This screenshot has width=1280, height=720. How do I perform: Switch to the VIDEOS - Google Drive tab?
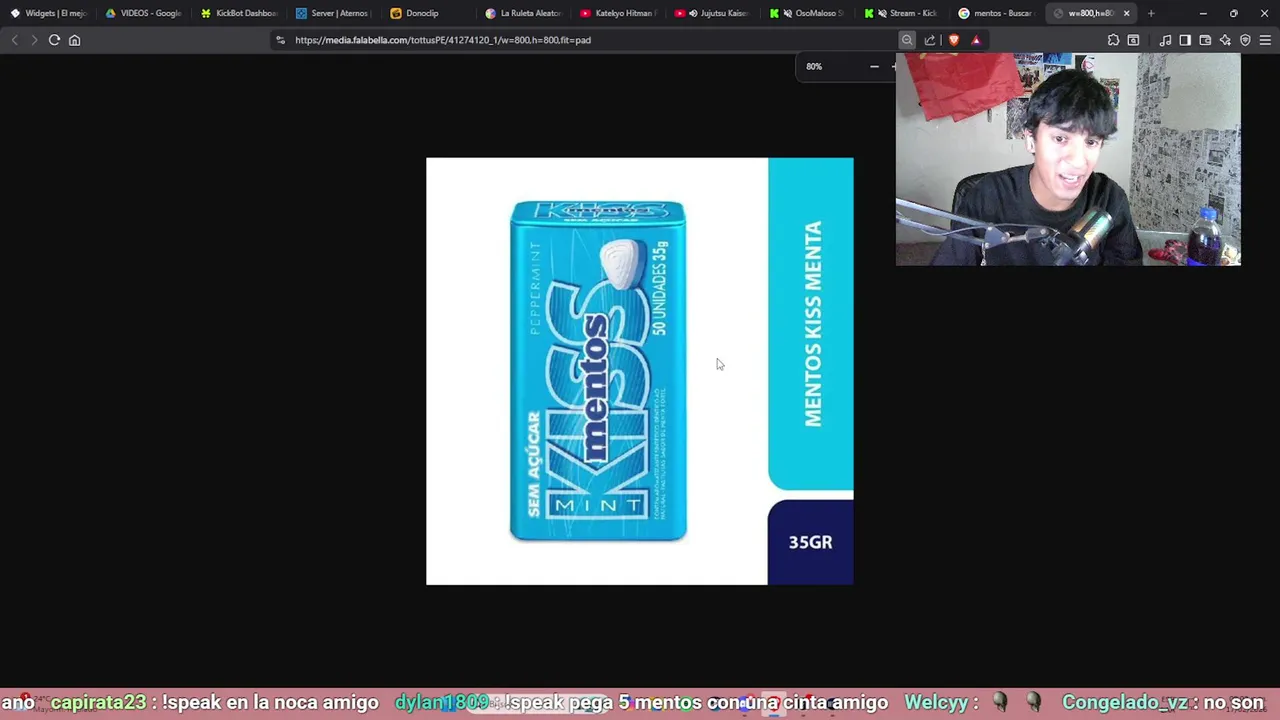pyautogui.click(x=143, y=13)
